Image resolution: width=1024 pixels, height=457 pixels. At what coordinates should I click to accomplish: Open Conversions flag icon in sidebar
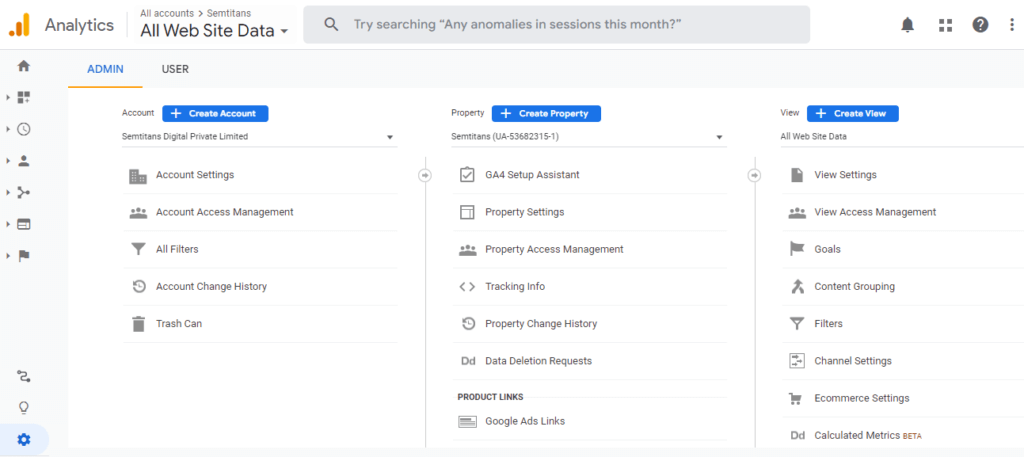coord(24,256)
